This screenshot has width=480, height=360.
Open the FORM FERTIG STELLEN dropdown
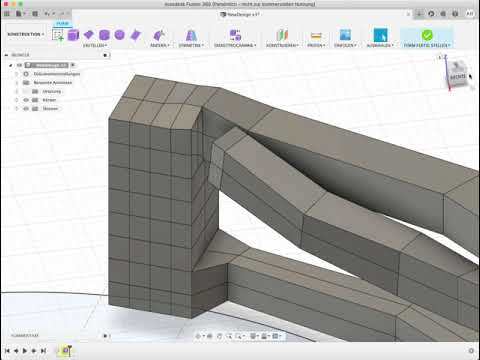(427, 45)
